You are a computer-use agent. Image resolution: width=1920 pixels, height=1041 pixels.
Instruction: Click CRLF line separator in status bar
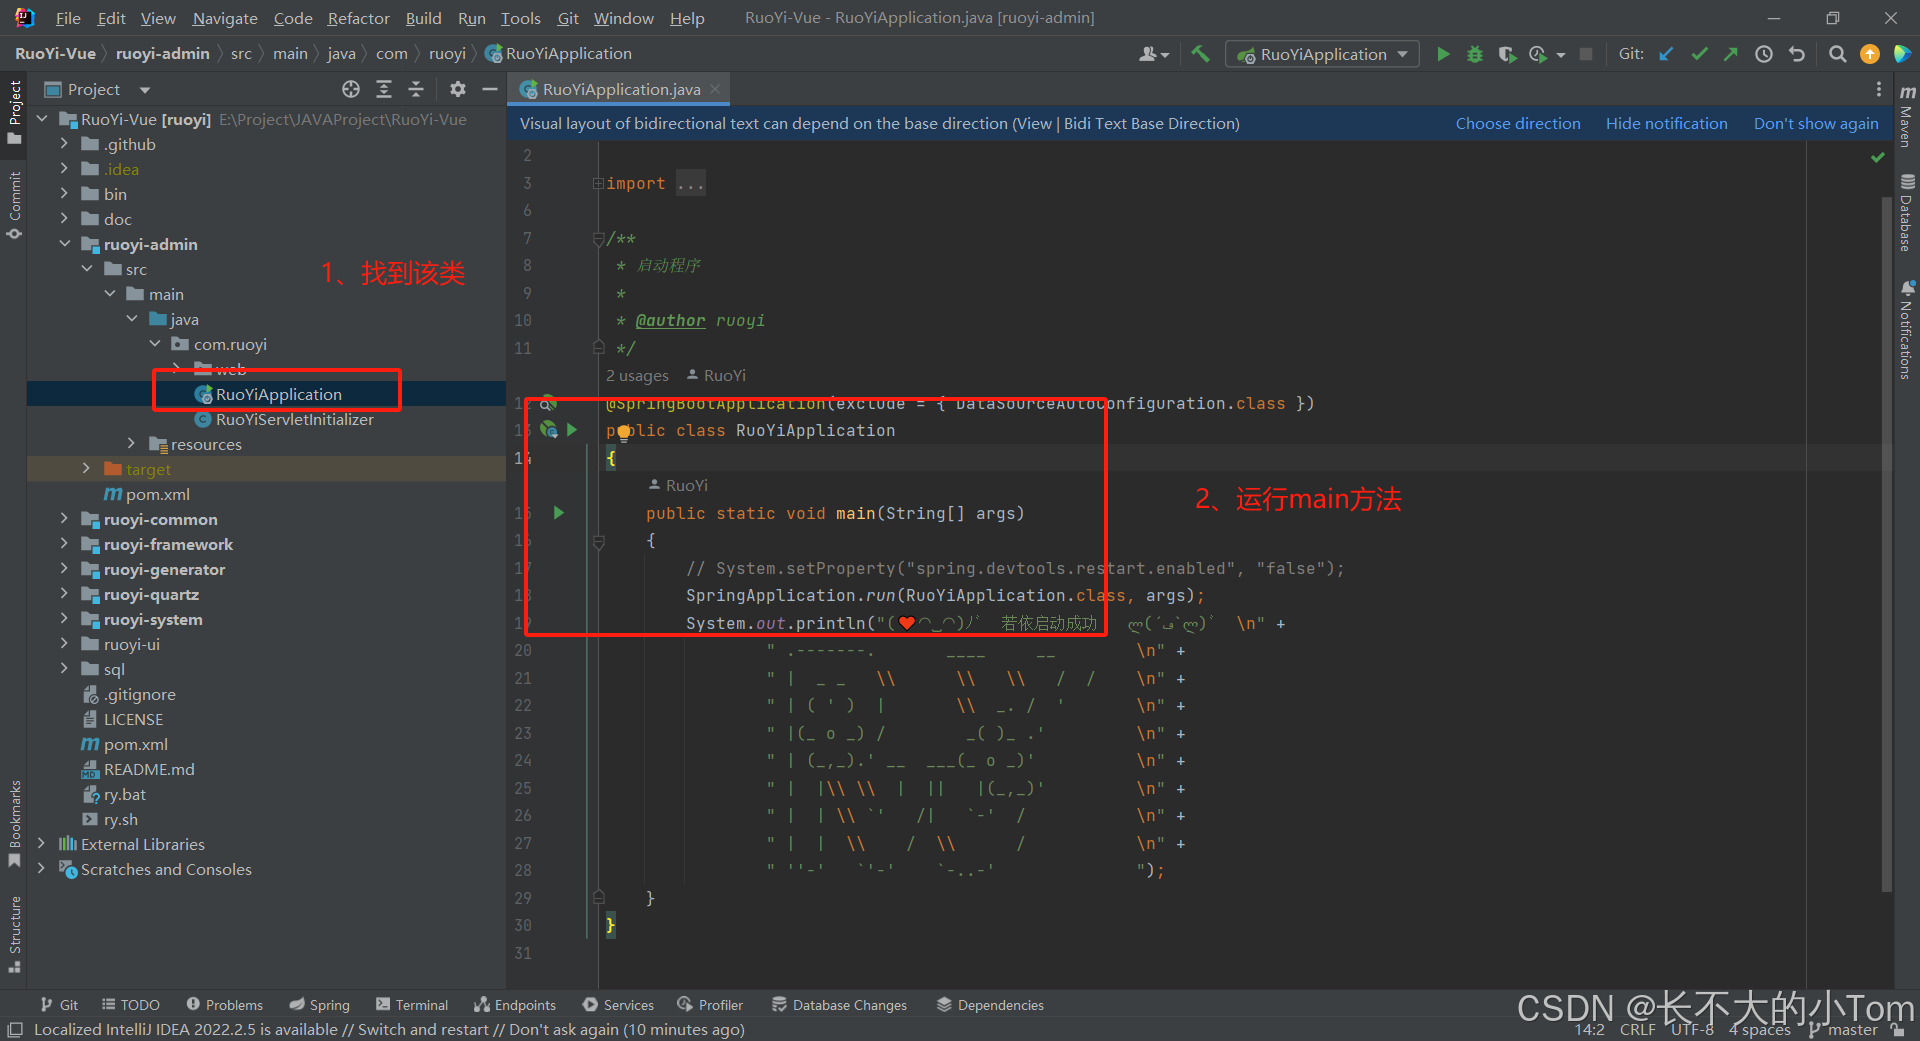(1637, 1030)
